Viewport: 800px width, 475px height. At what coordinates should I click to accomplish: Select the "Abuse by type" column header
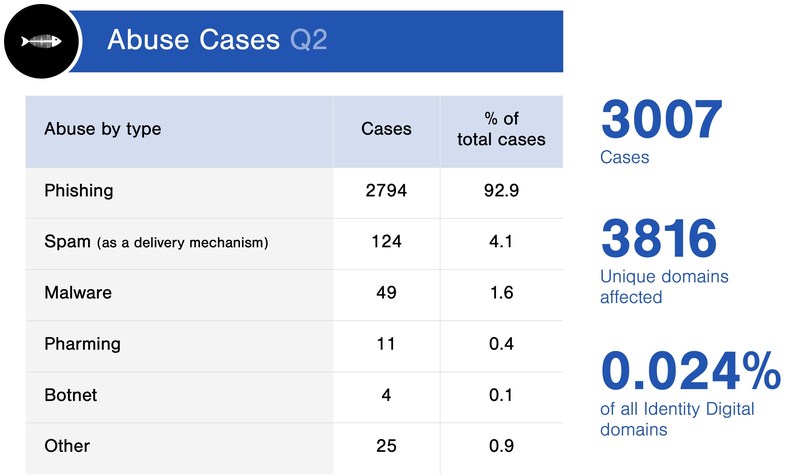(102, 129)
